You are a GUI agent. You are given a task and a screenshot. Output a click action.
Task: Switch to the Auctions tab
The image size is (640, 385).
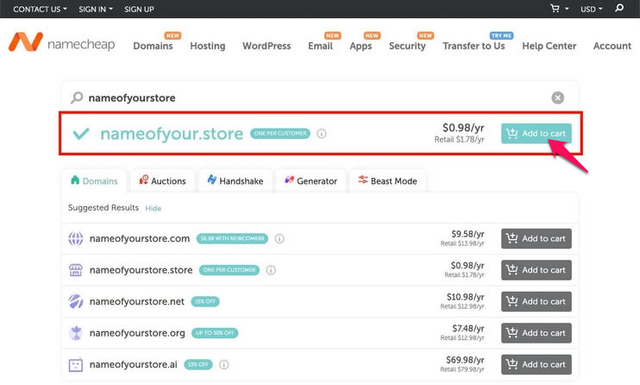point(162,180)
